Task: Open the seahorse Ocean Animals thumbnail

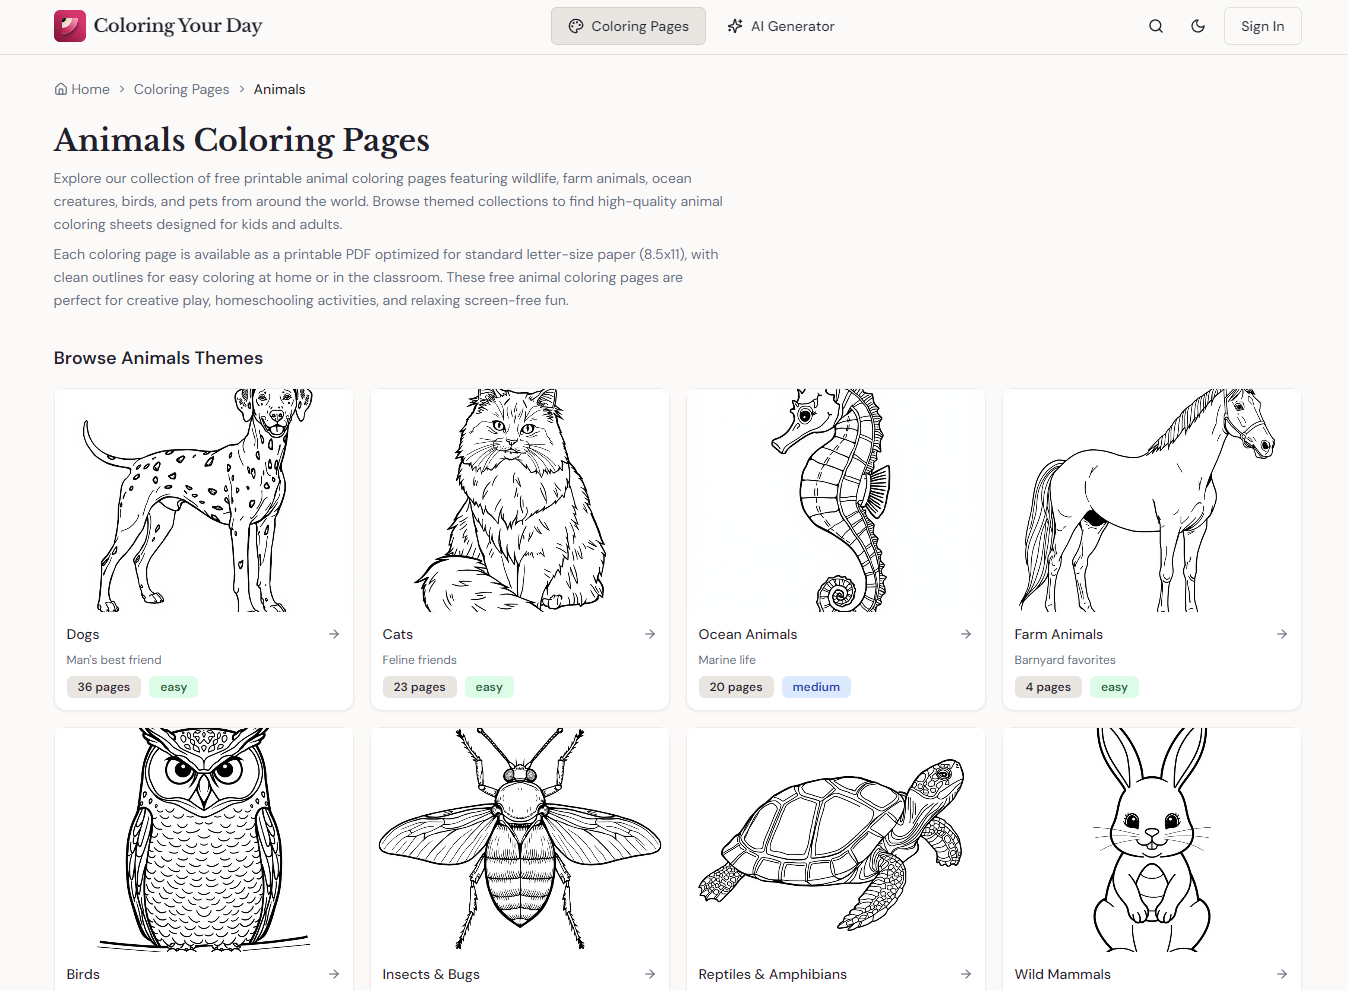Action: click(x=835, y=501)
